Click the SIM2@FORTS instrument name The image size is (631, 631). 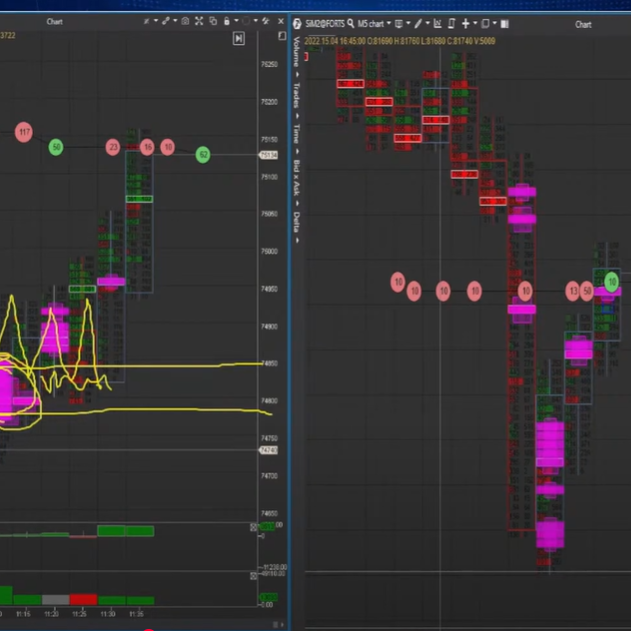[x=323, y=24]
